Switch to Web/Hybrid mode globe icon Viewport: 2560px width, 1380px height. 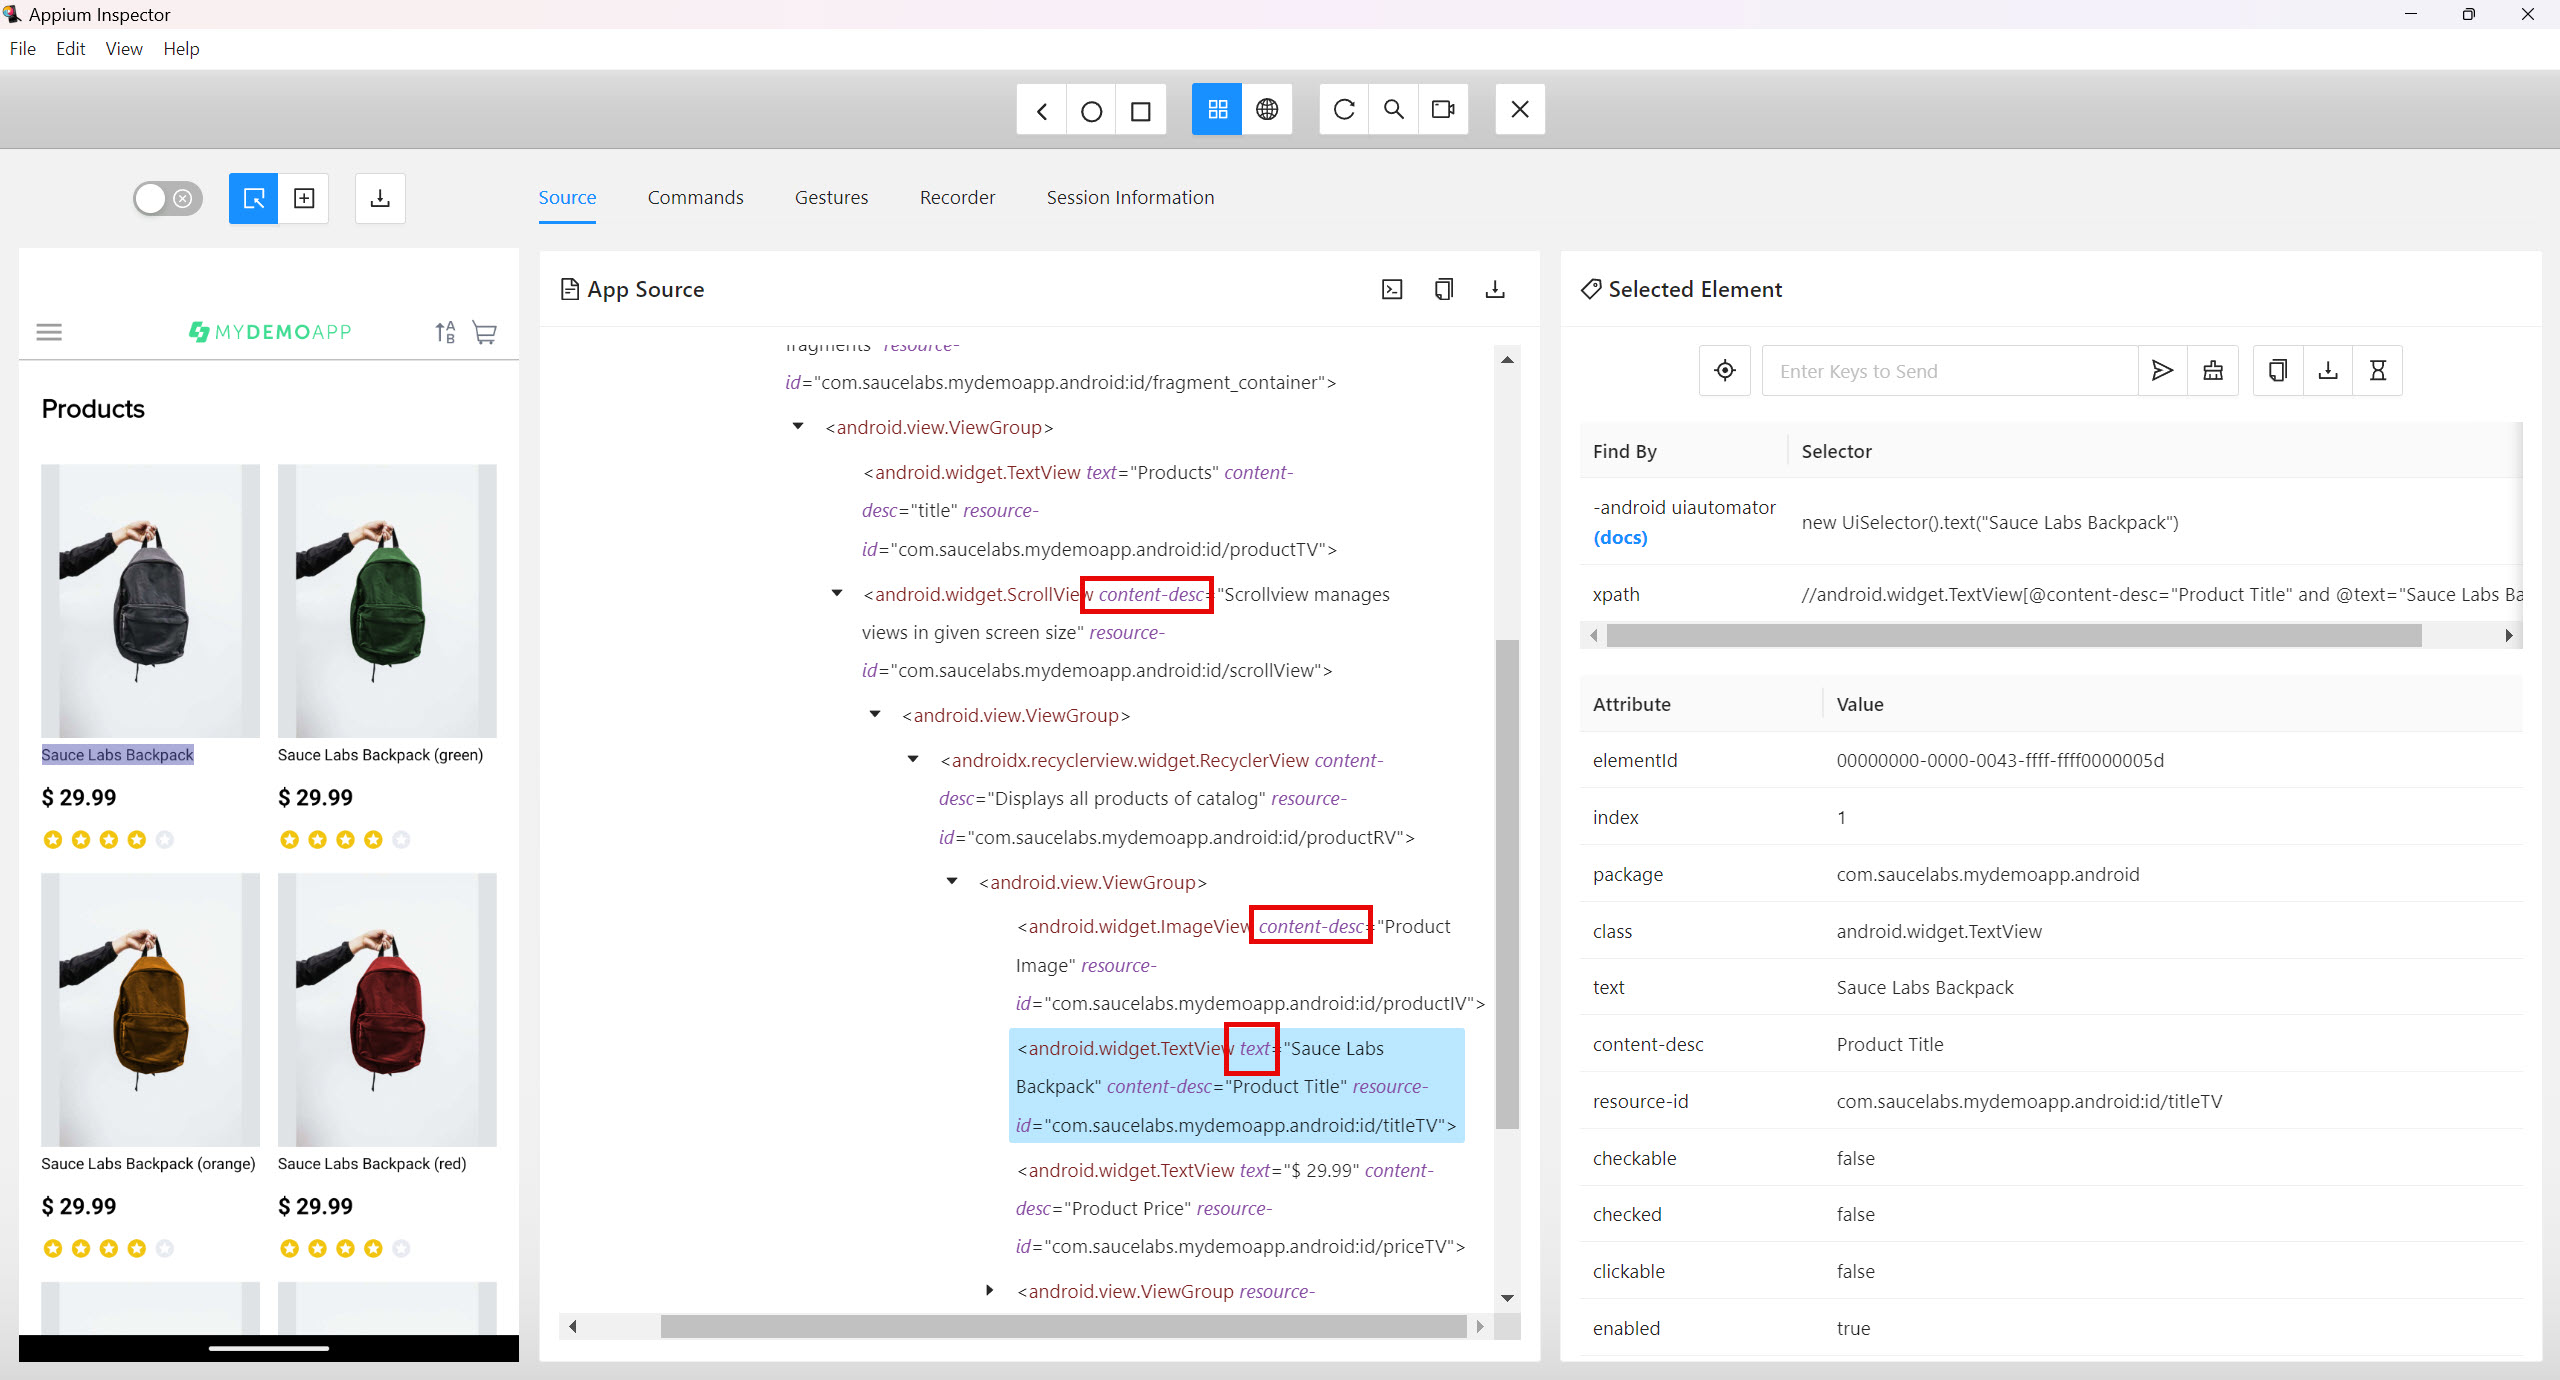tap(1267, 109)
